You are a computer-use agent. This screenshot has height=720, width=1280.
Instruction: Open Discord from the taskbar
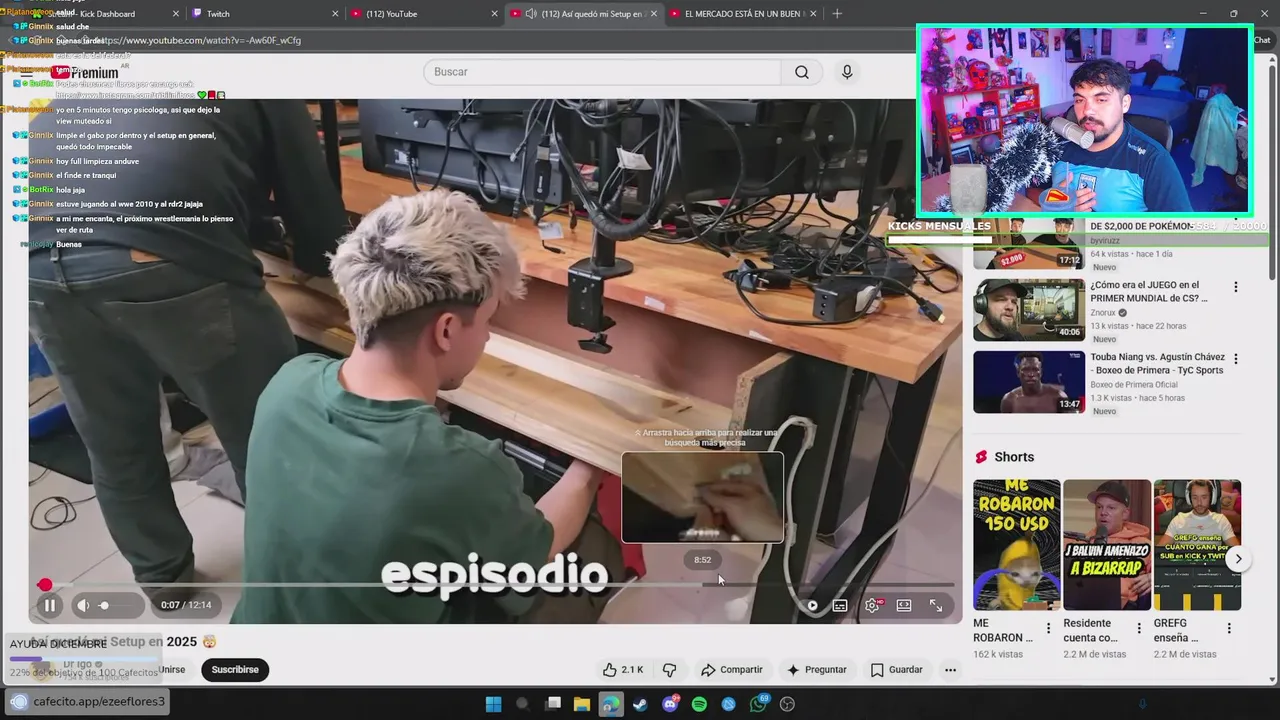coord(670,704)
